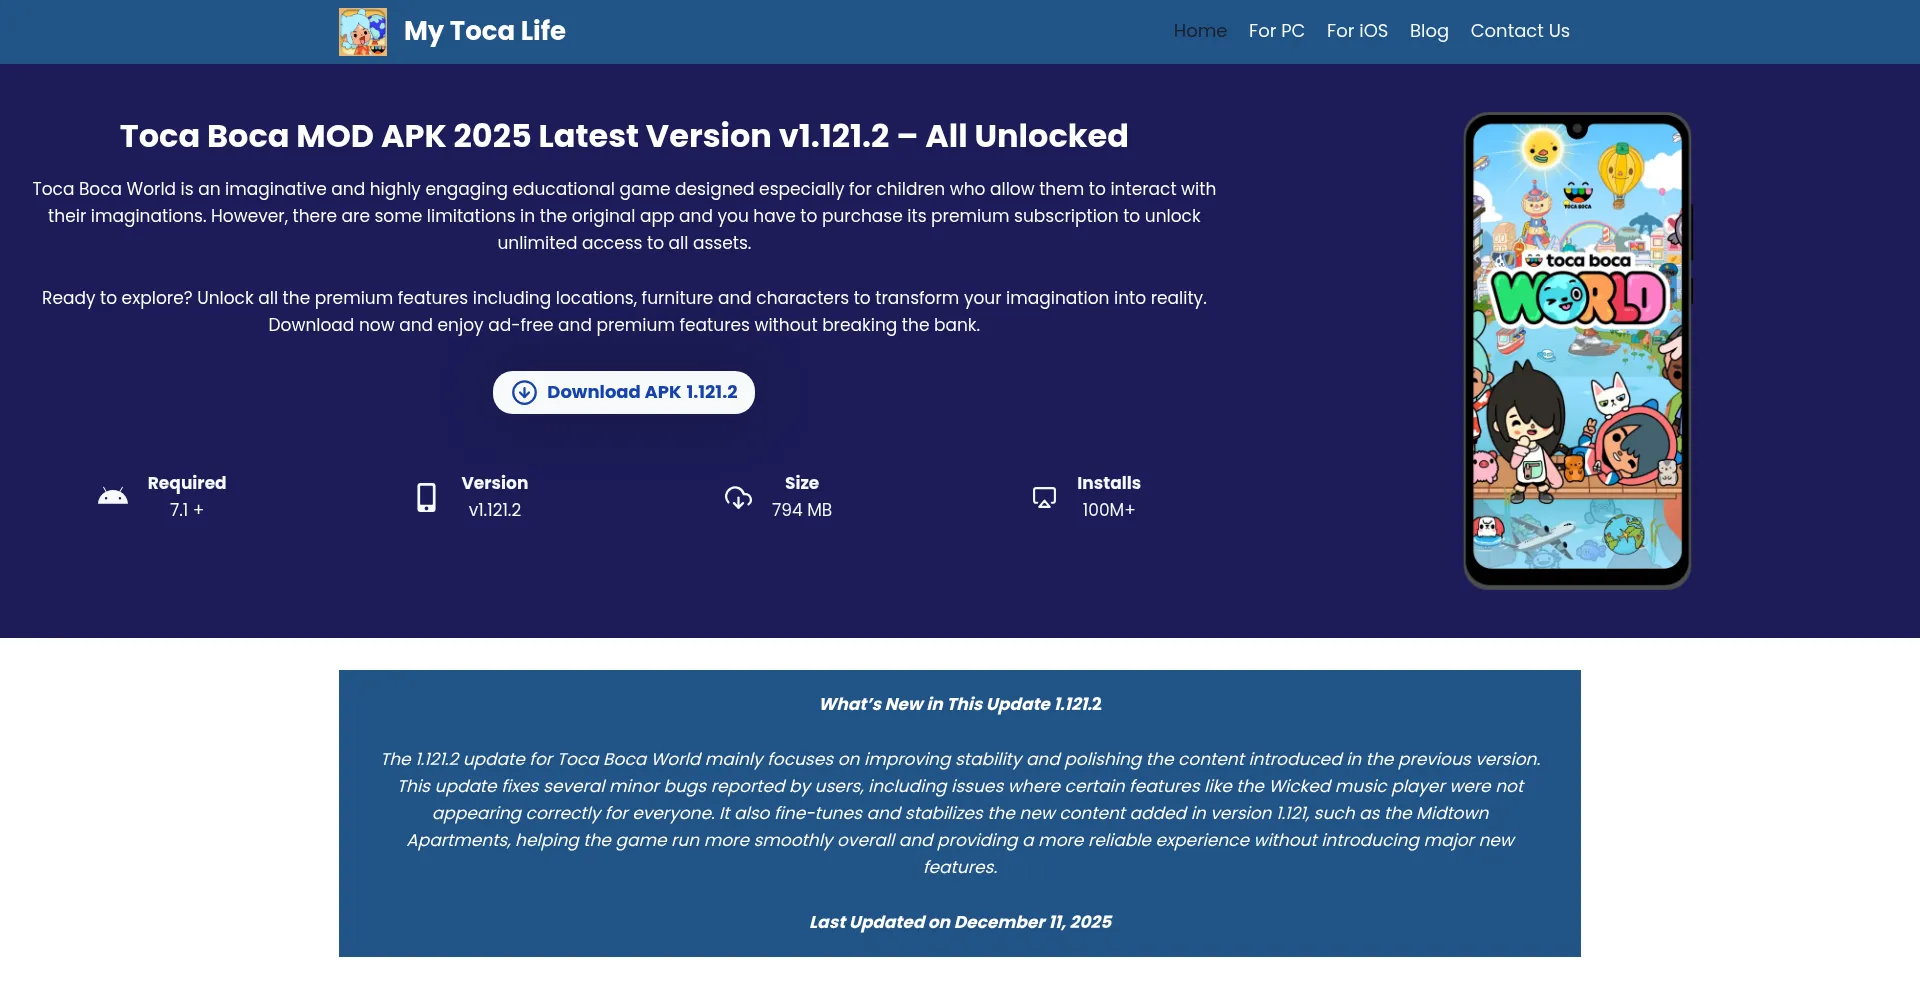
Task: Visit the Blog page
Action: pyautogui.click(x=1429, y=31)
